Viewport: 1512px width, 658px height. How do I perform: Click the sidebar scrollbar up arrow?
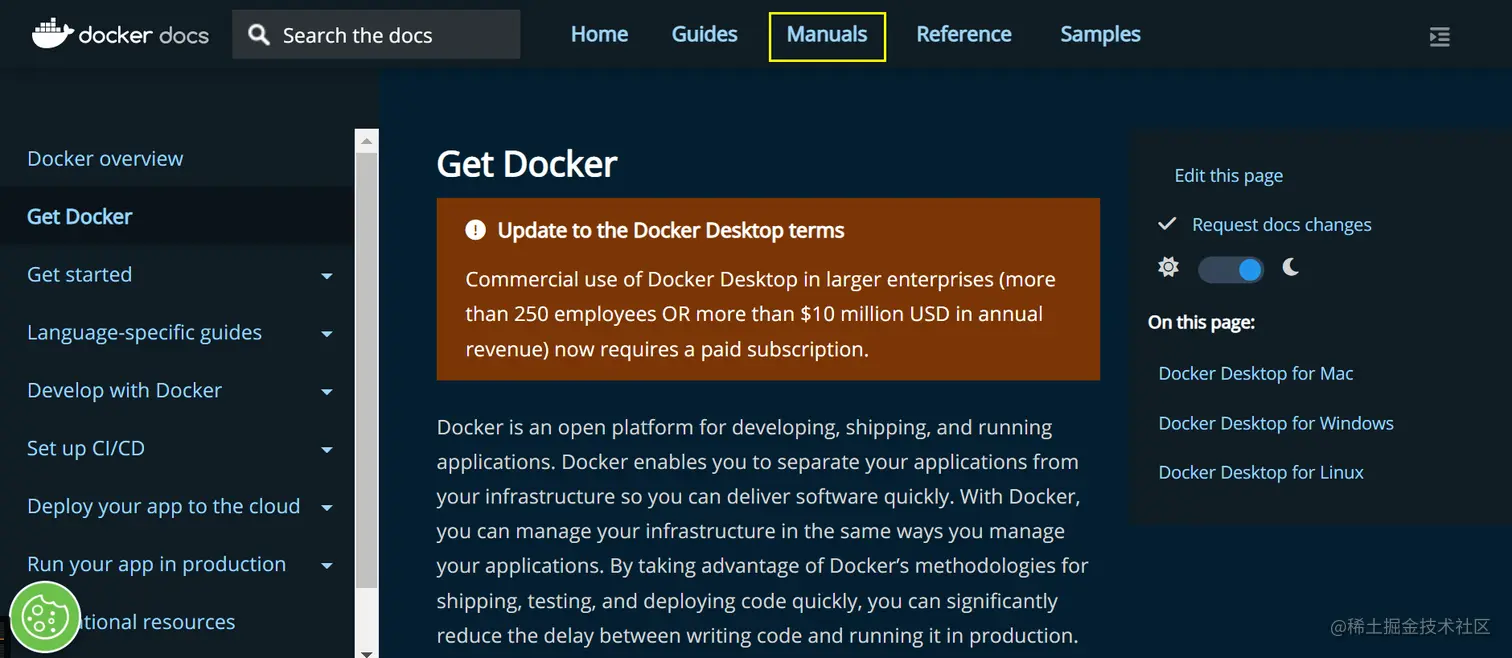tap(367, 141)
